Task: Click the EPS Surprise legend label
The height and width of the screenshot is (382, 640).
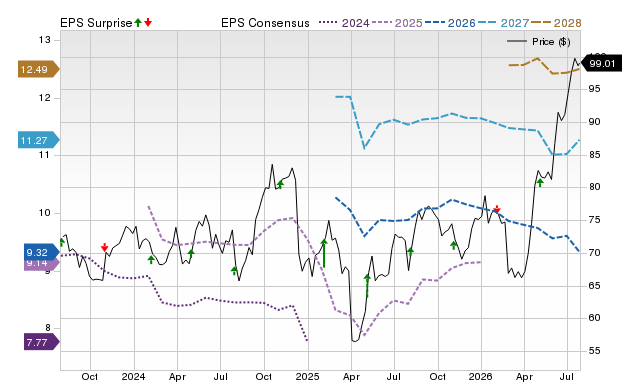Action: coord(96,23)
